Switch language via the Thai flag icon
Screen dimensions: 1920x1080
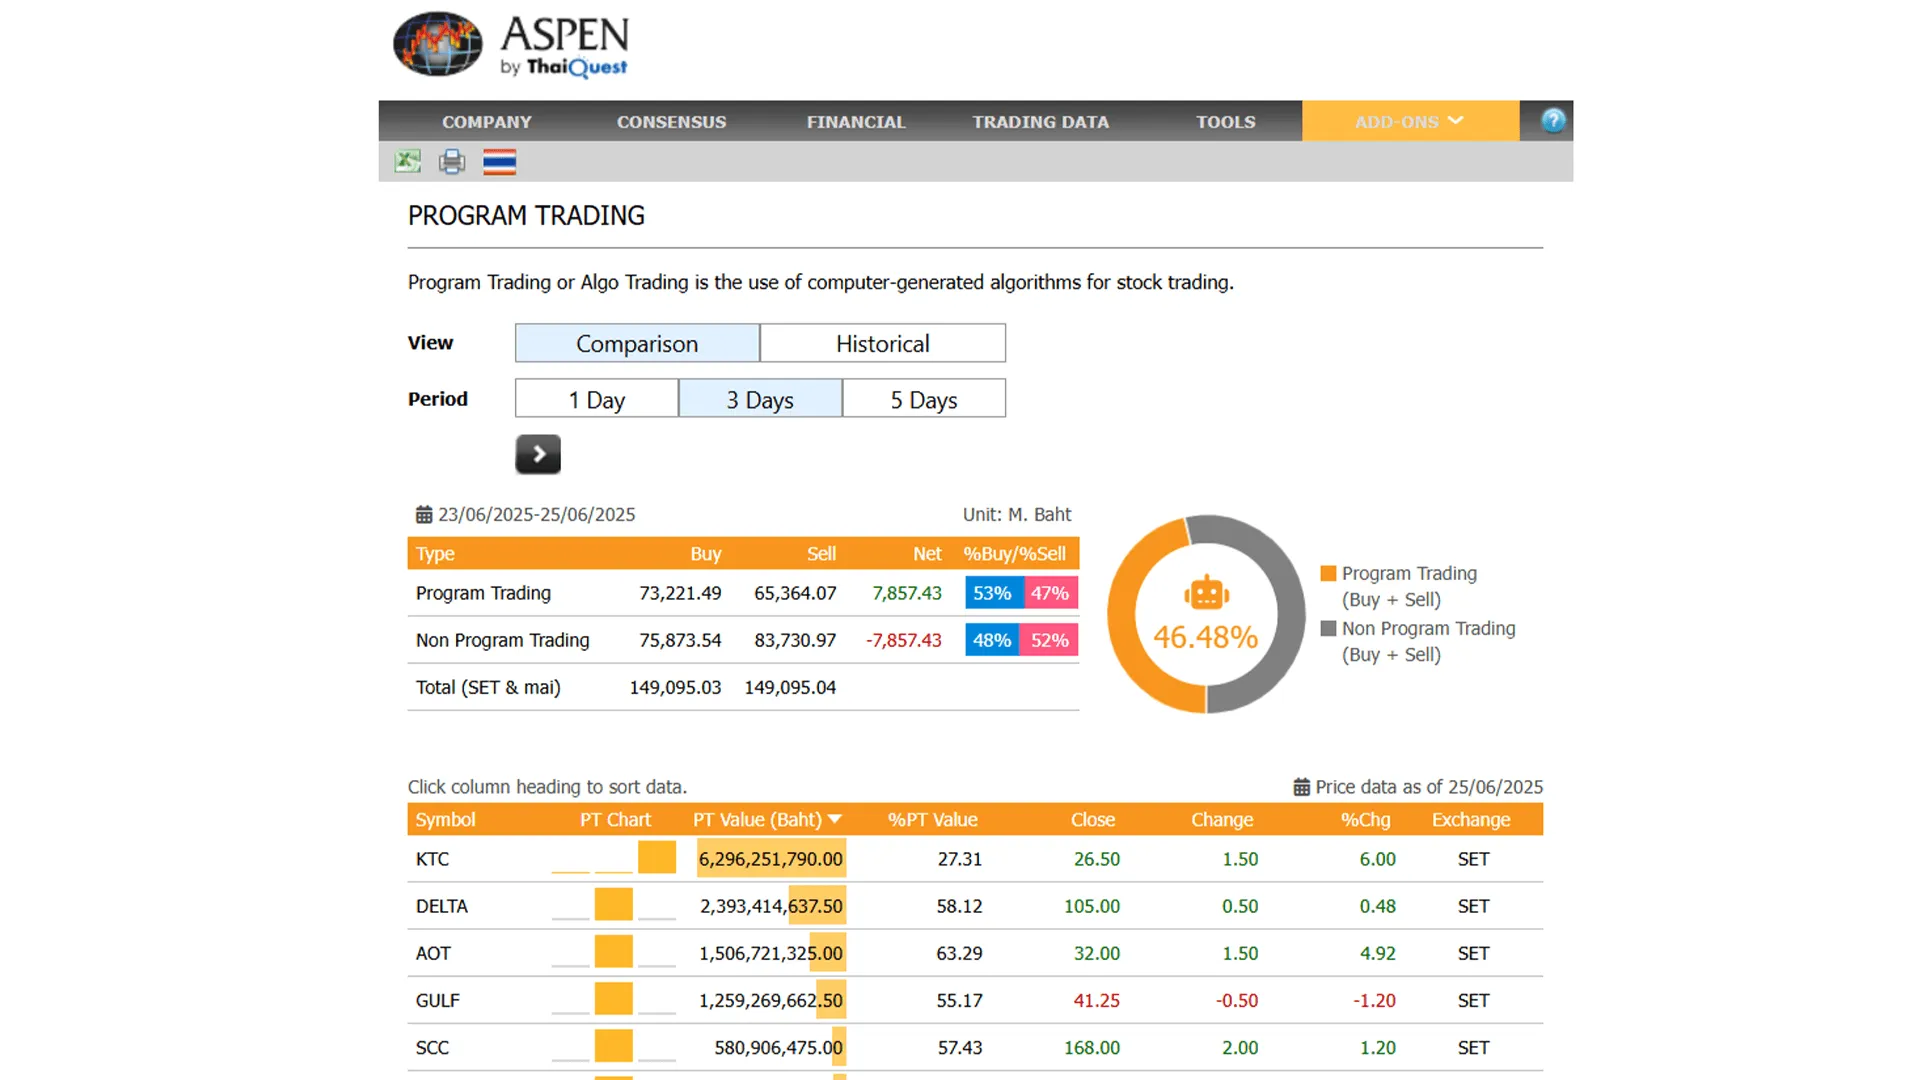(x=499, y=161)
